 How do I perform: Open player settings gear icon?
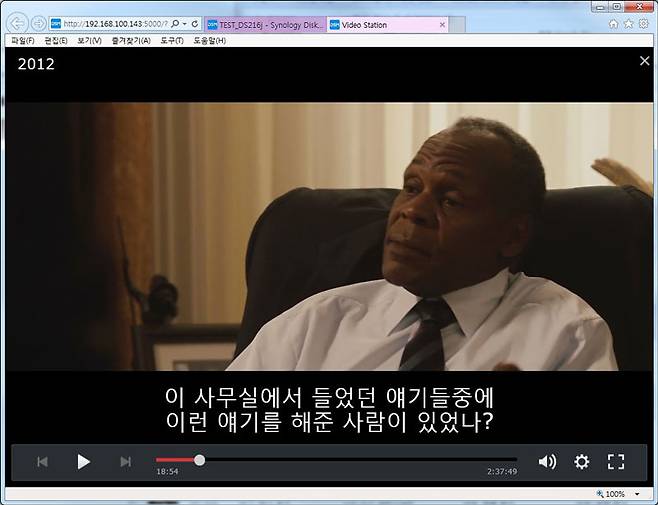pyautogui.click(x=582, y=462)
